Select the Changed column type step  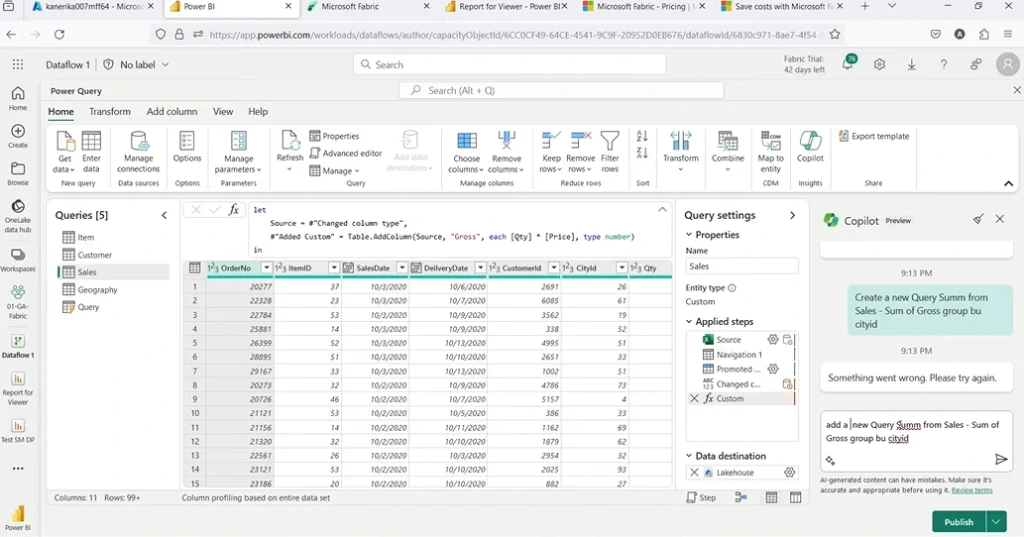(x=738, y=384)
